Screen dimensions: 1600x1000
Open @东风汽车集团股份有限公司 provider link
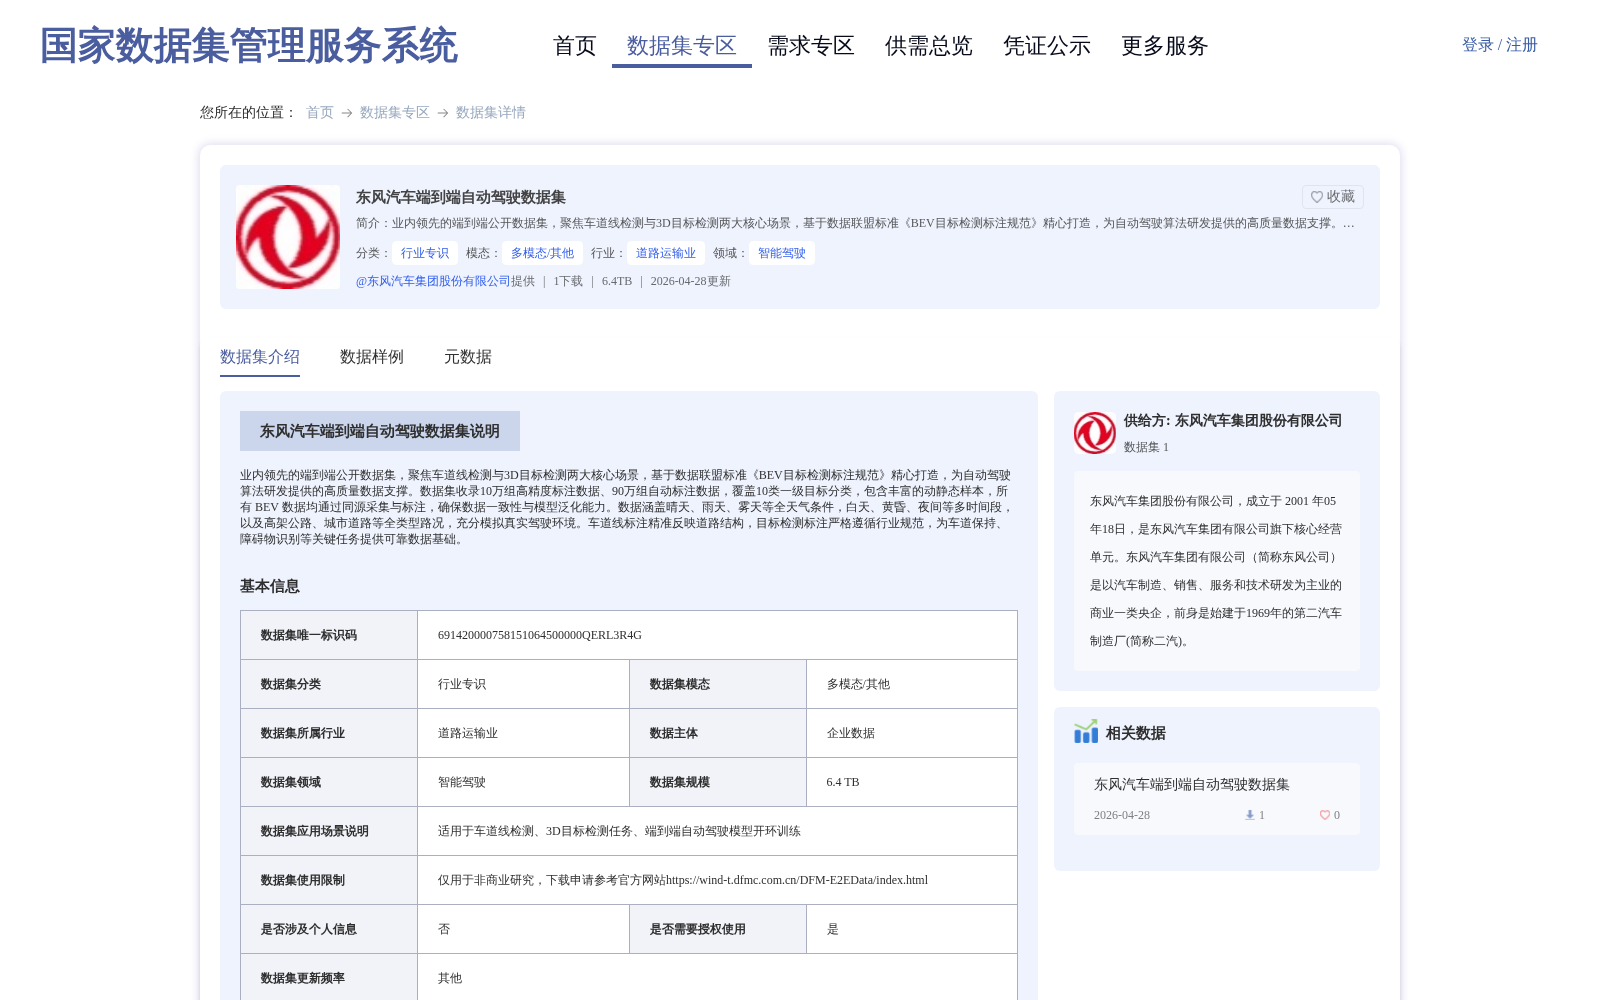coord(433,281)
